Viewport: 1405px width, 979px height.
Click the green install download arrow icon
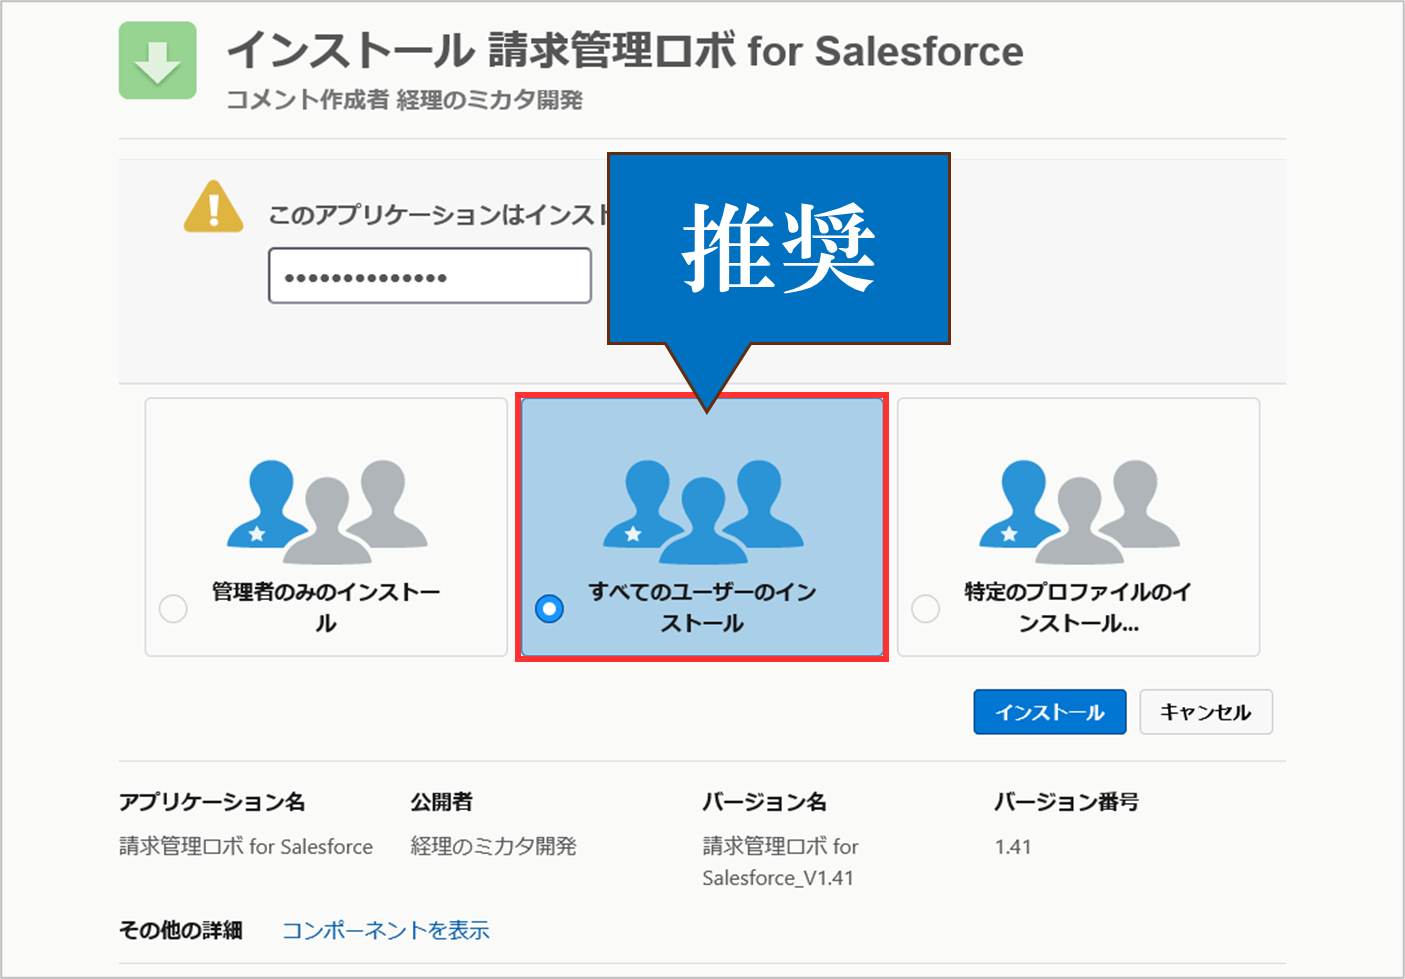coord(157,61)
